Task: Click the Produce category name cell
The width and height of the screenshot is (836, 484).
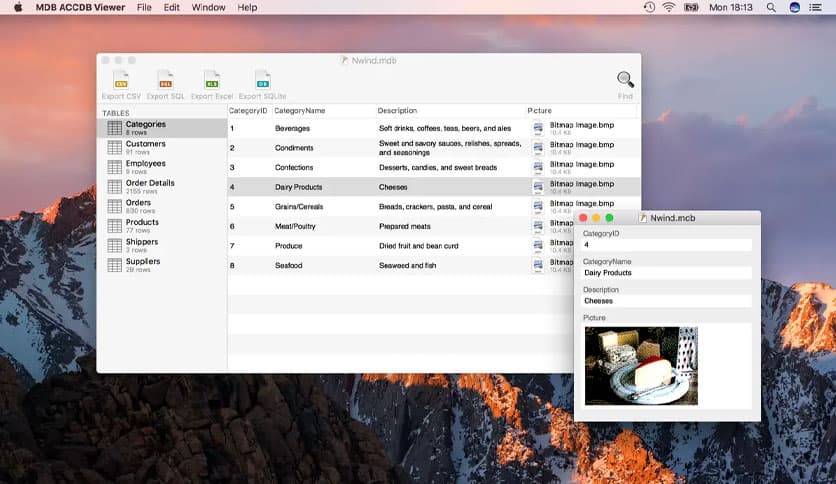Action: (288, 246)
